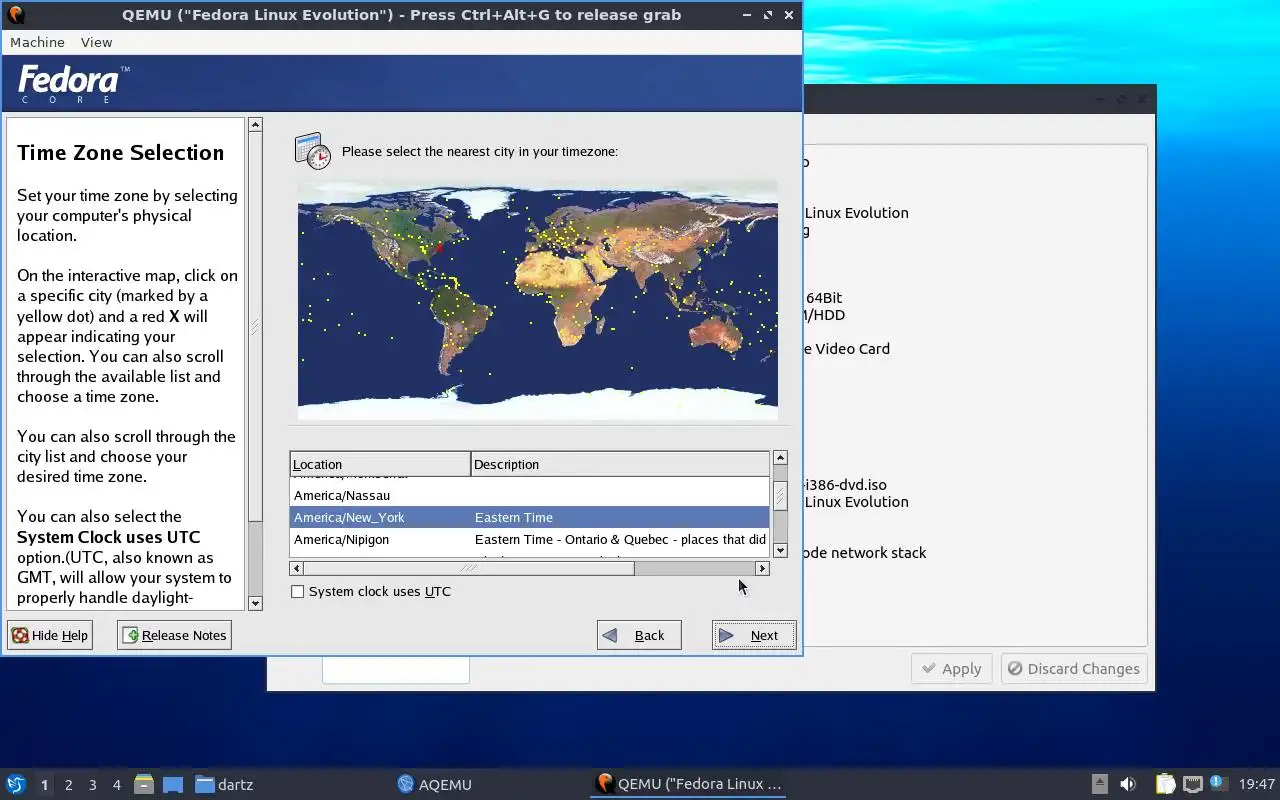This screenshot has height=800, width=1280.
Task: Click the Eastern Time description cell
Action: (514, 517)
